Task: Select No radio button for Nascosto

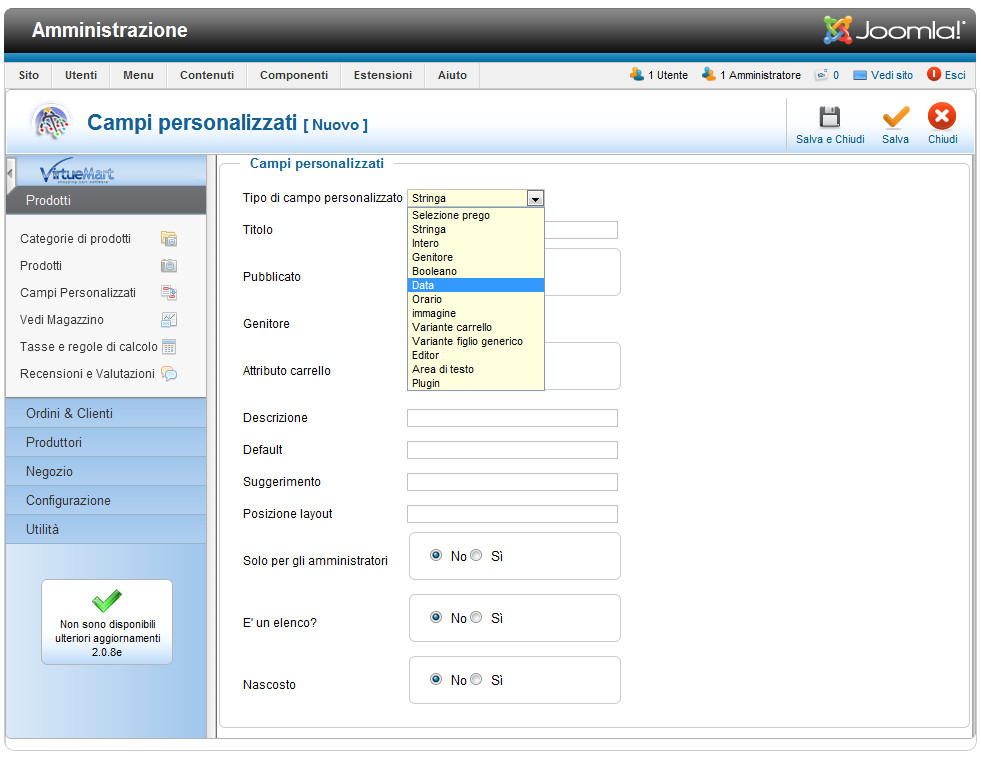Action: (436, 680)
